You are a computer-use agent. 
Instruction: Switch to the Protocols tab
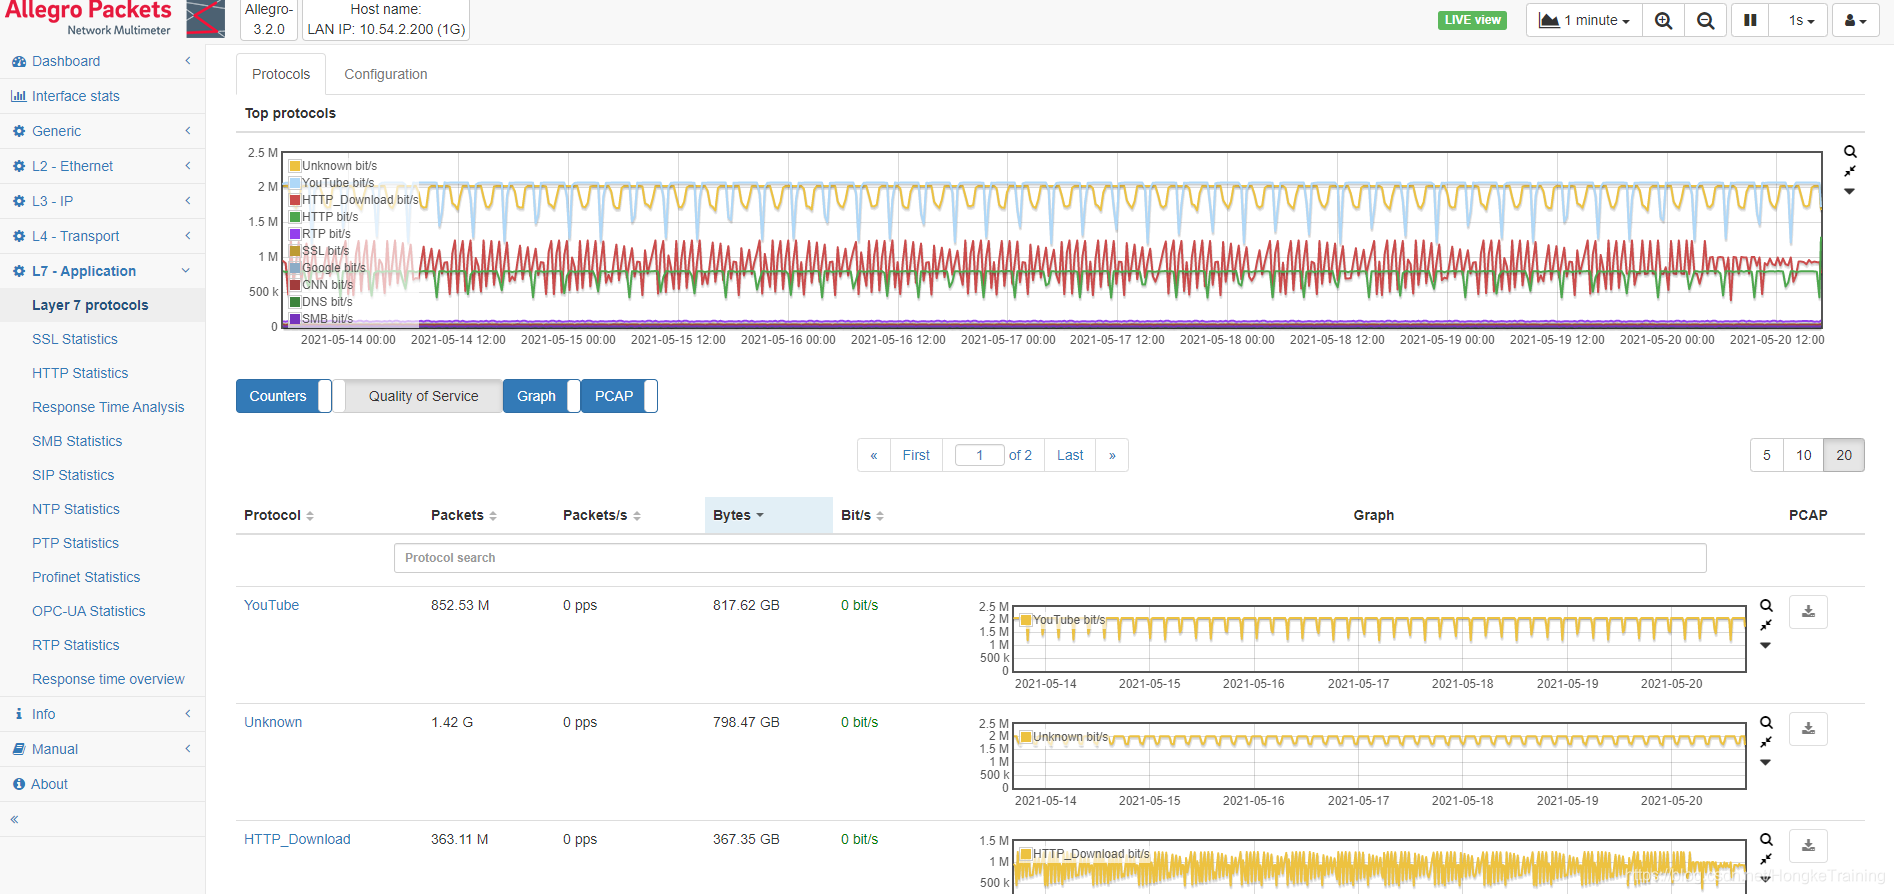[281, 74]
